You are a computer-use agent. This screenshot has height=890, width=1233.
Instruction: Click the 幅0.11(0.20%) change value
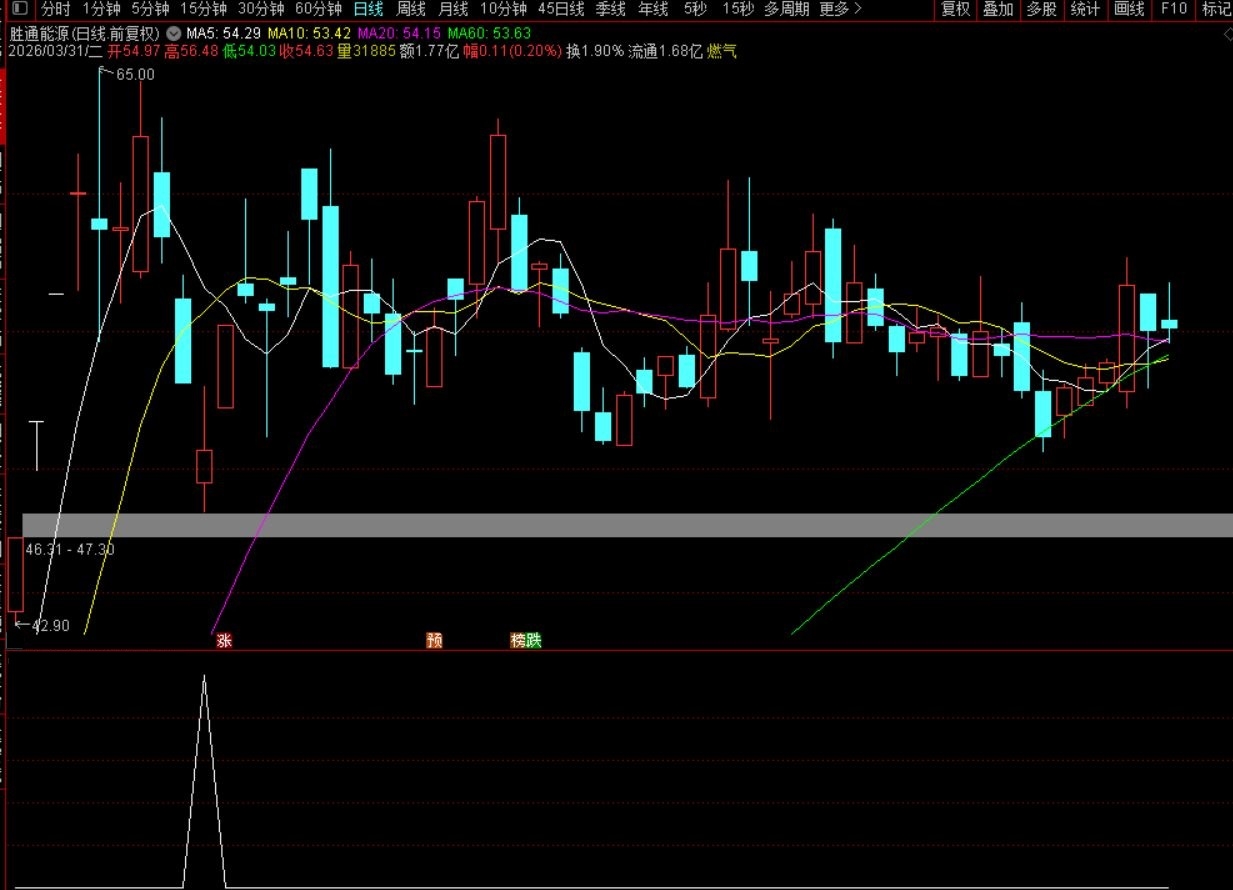pos(512,51)
